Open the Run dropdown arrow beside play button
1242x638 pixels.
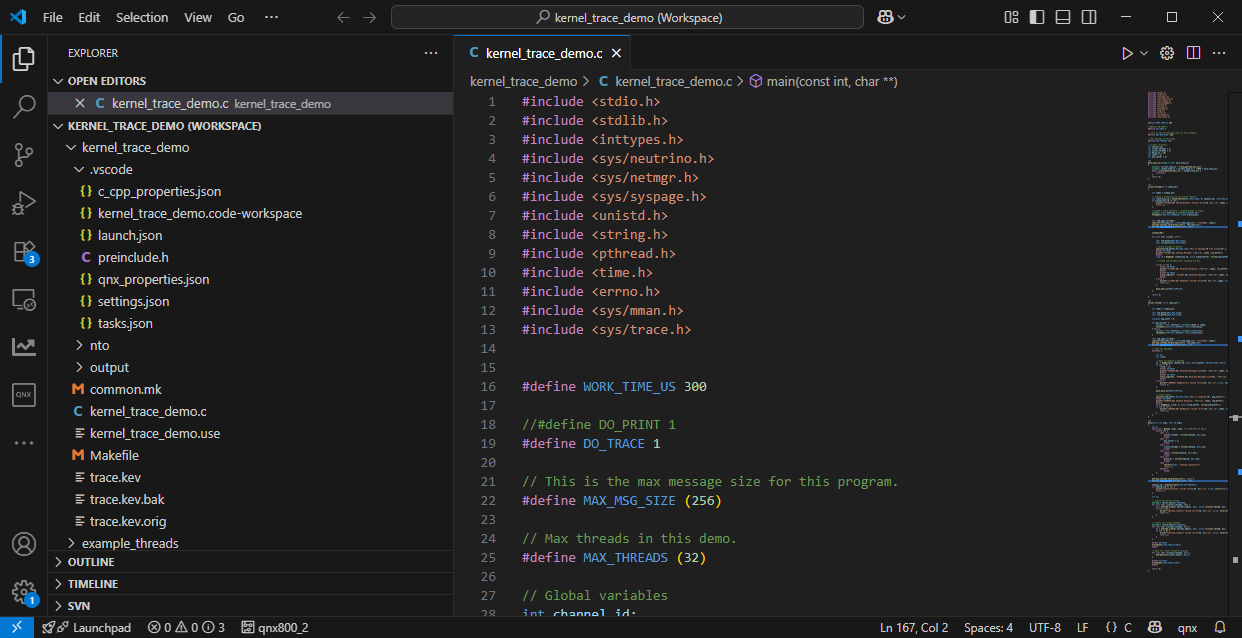point(1144,53)
